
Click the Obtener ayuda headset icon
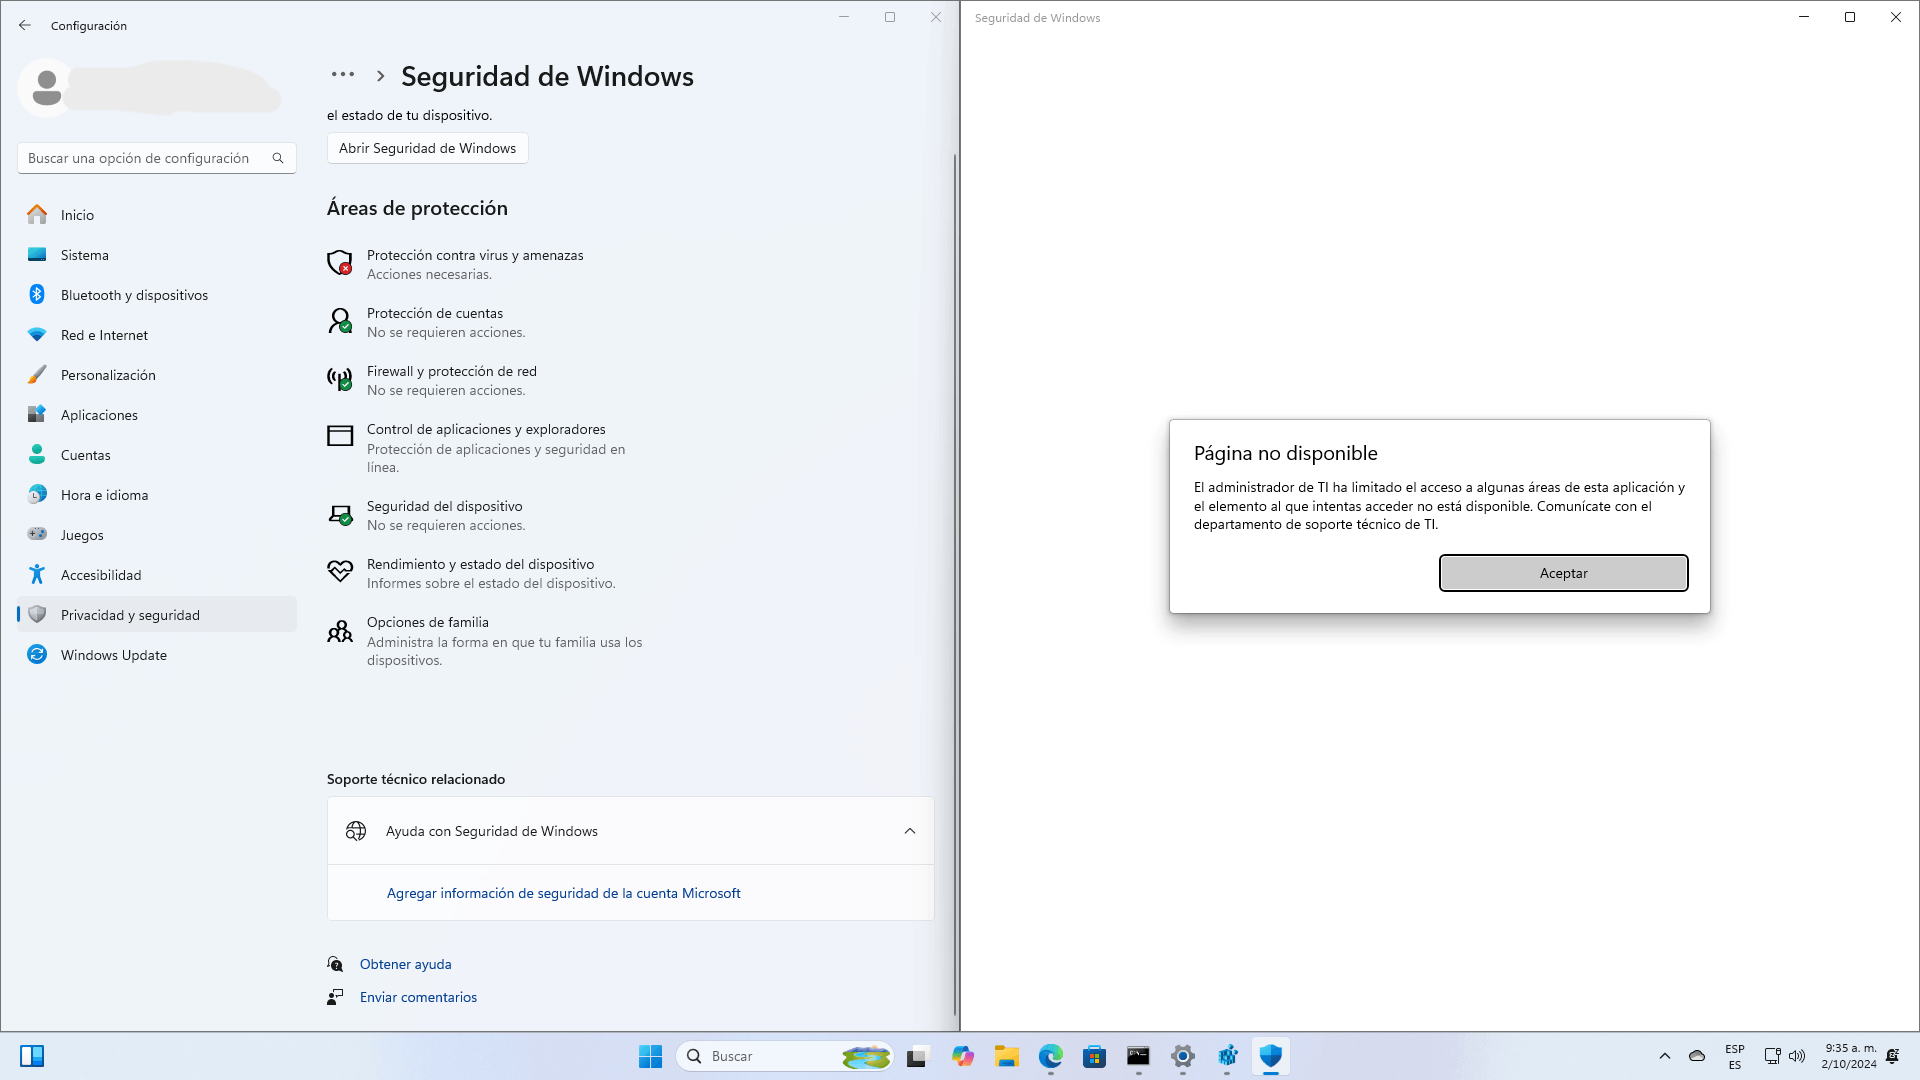(x=335, y=964)
